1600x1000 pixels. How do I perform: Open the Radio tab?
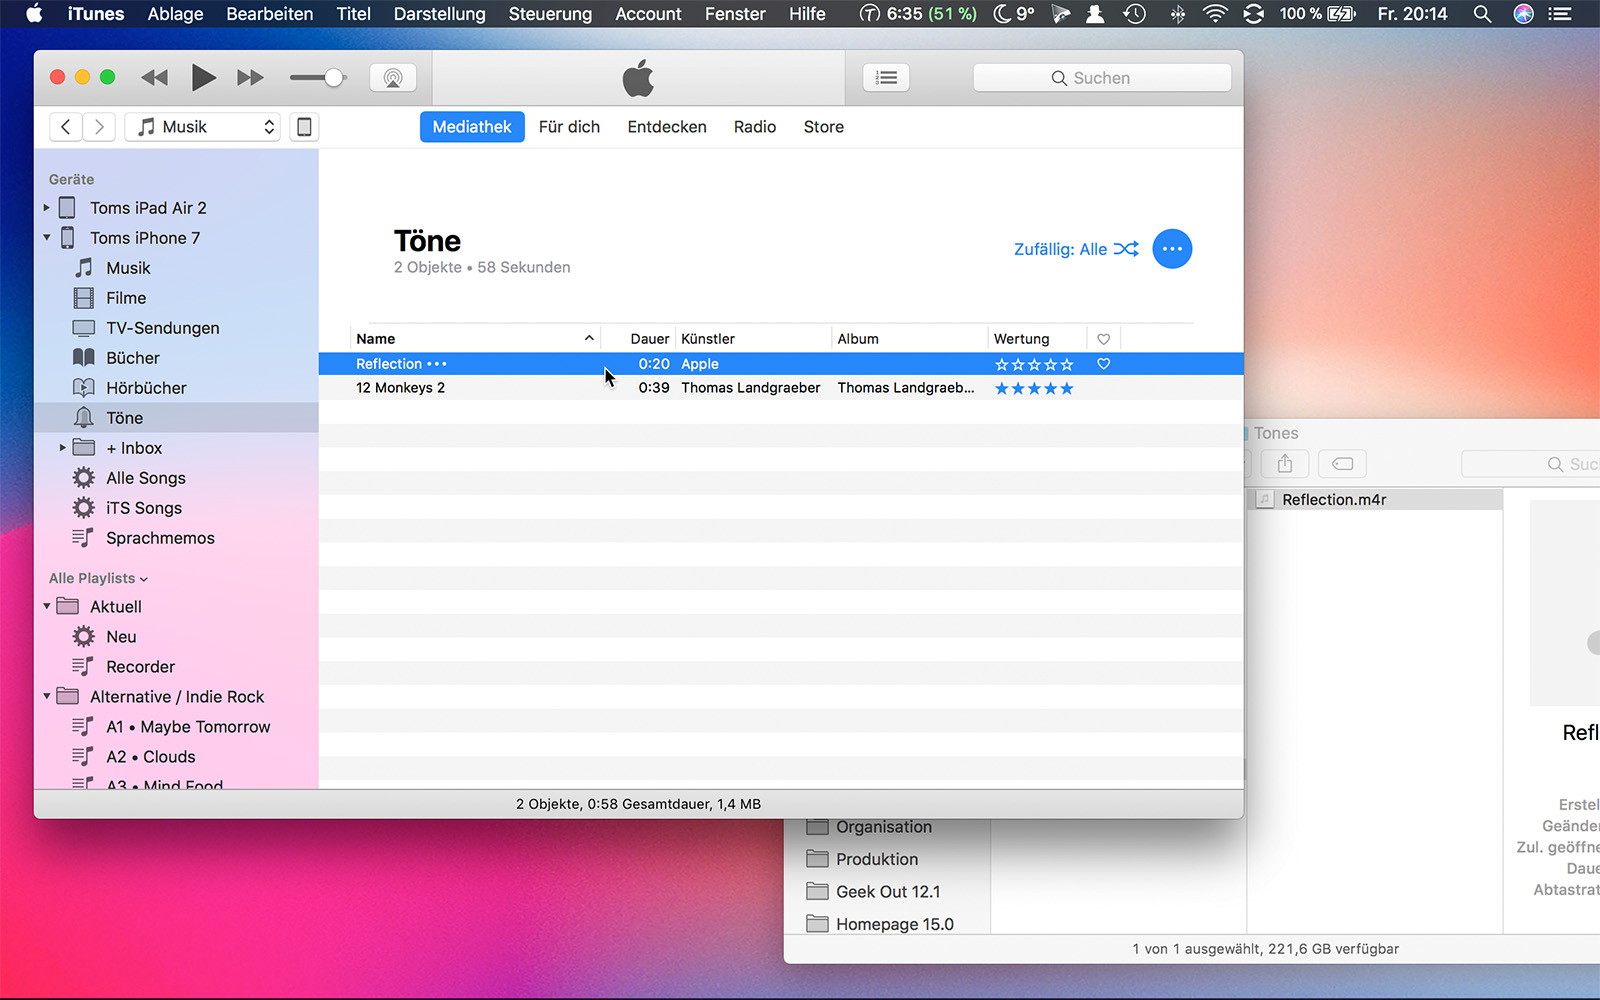[x=755, y=127]
